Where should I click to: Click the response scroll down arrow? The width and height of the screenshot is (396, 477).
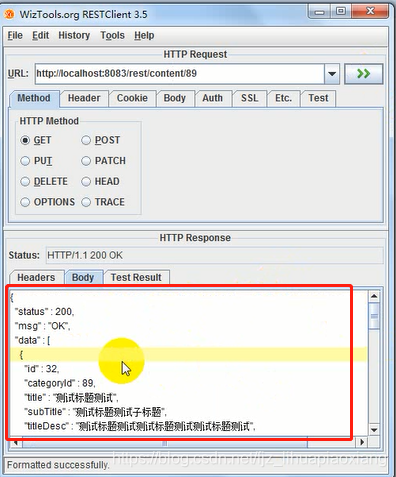point(374,430)
